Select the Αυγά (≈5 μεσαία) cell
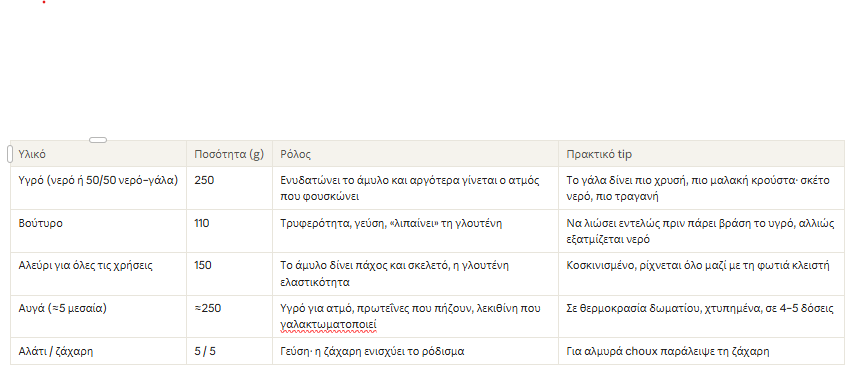This screenshot has width=860, height=374. [x=99, y=316]
